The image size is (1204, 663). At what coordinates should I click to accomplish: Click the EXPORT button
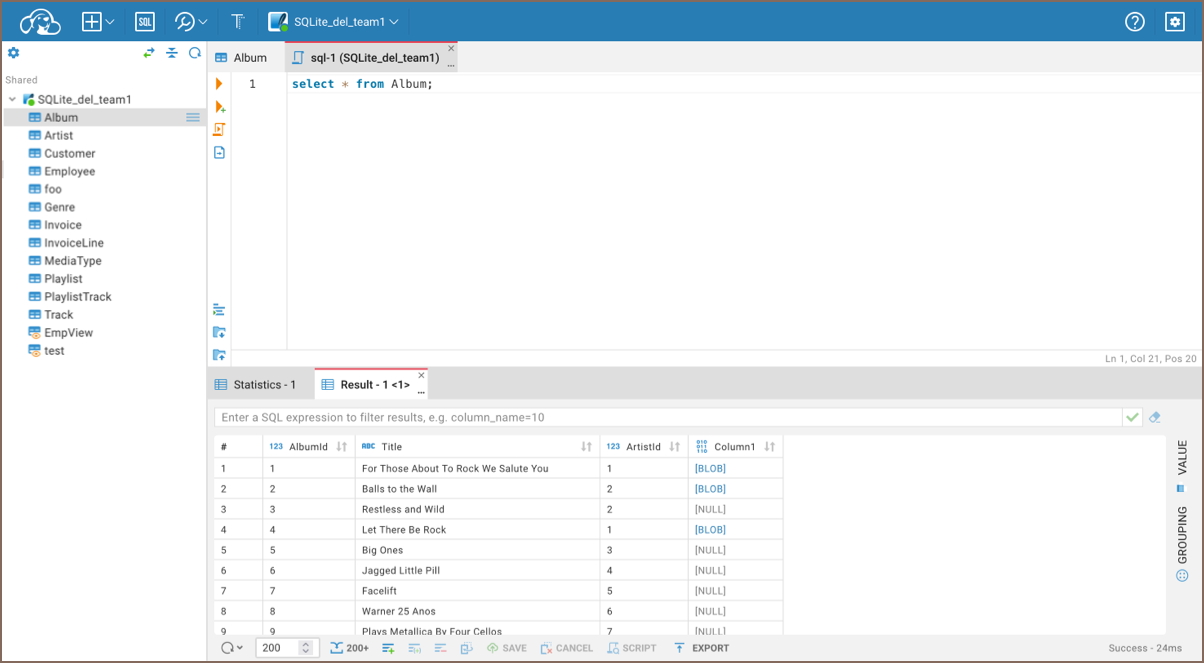[701, 648]
